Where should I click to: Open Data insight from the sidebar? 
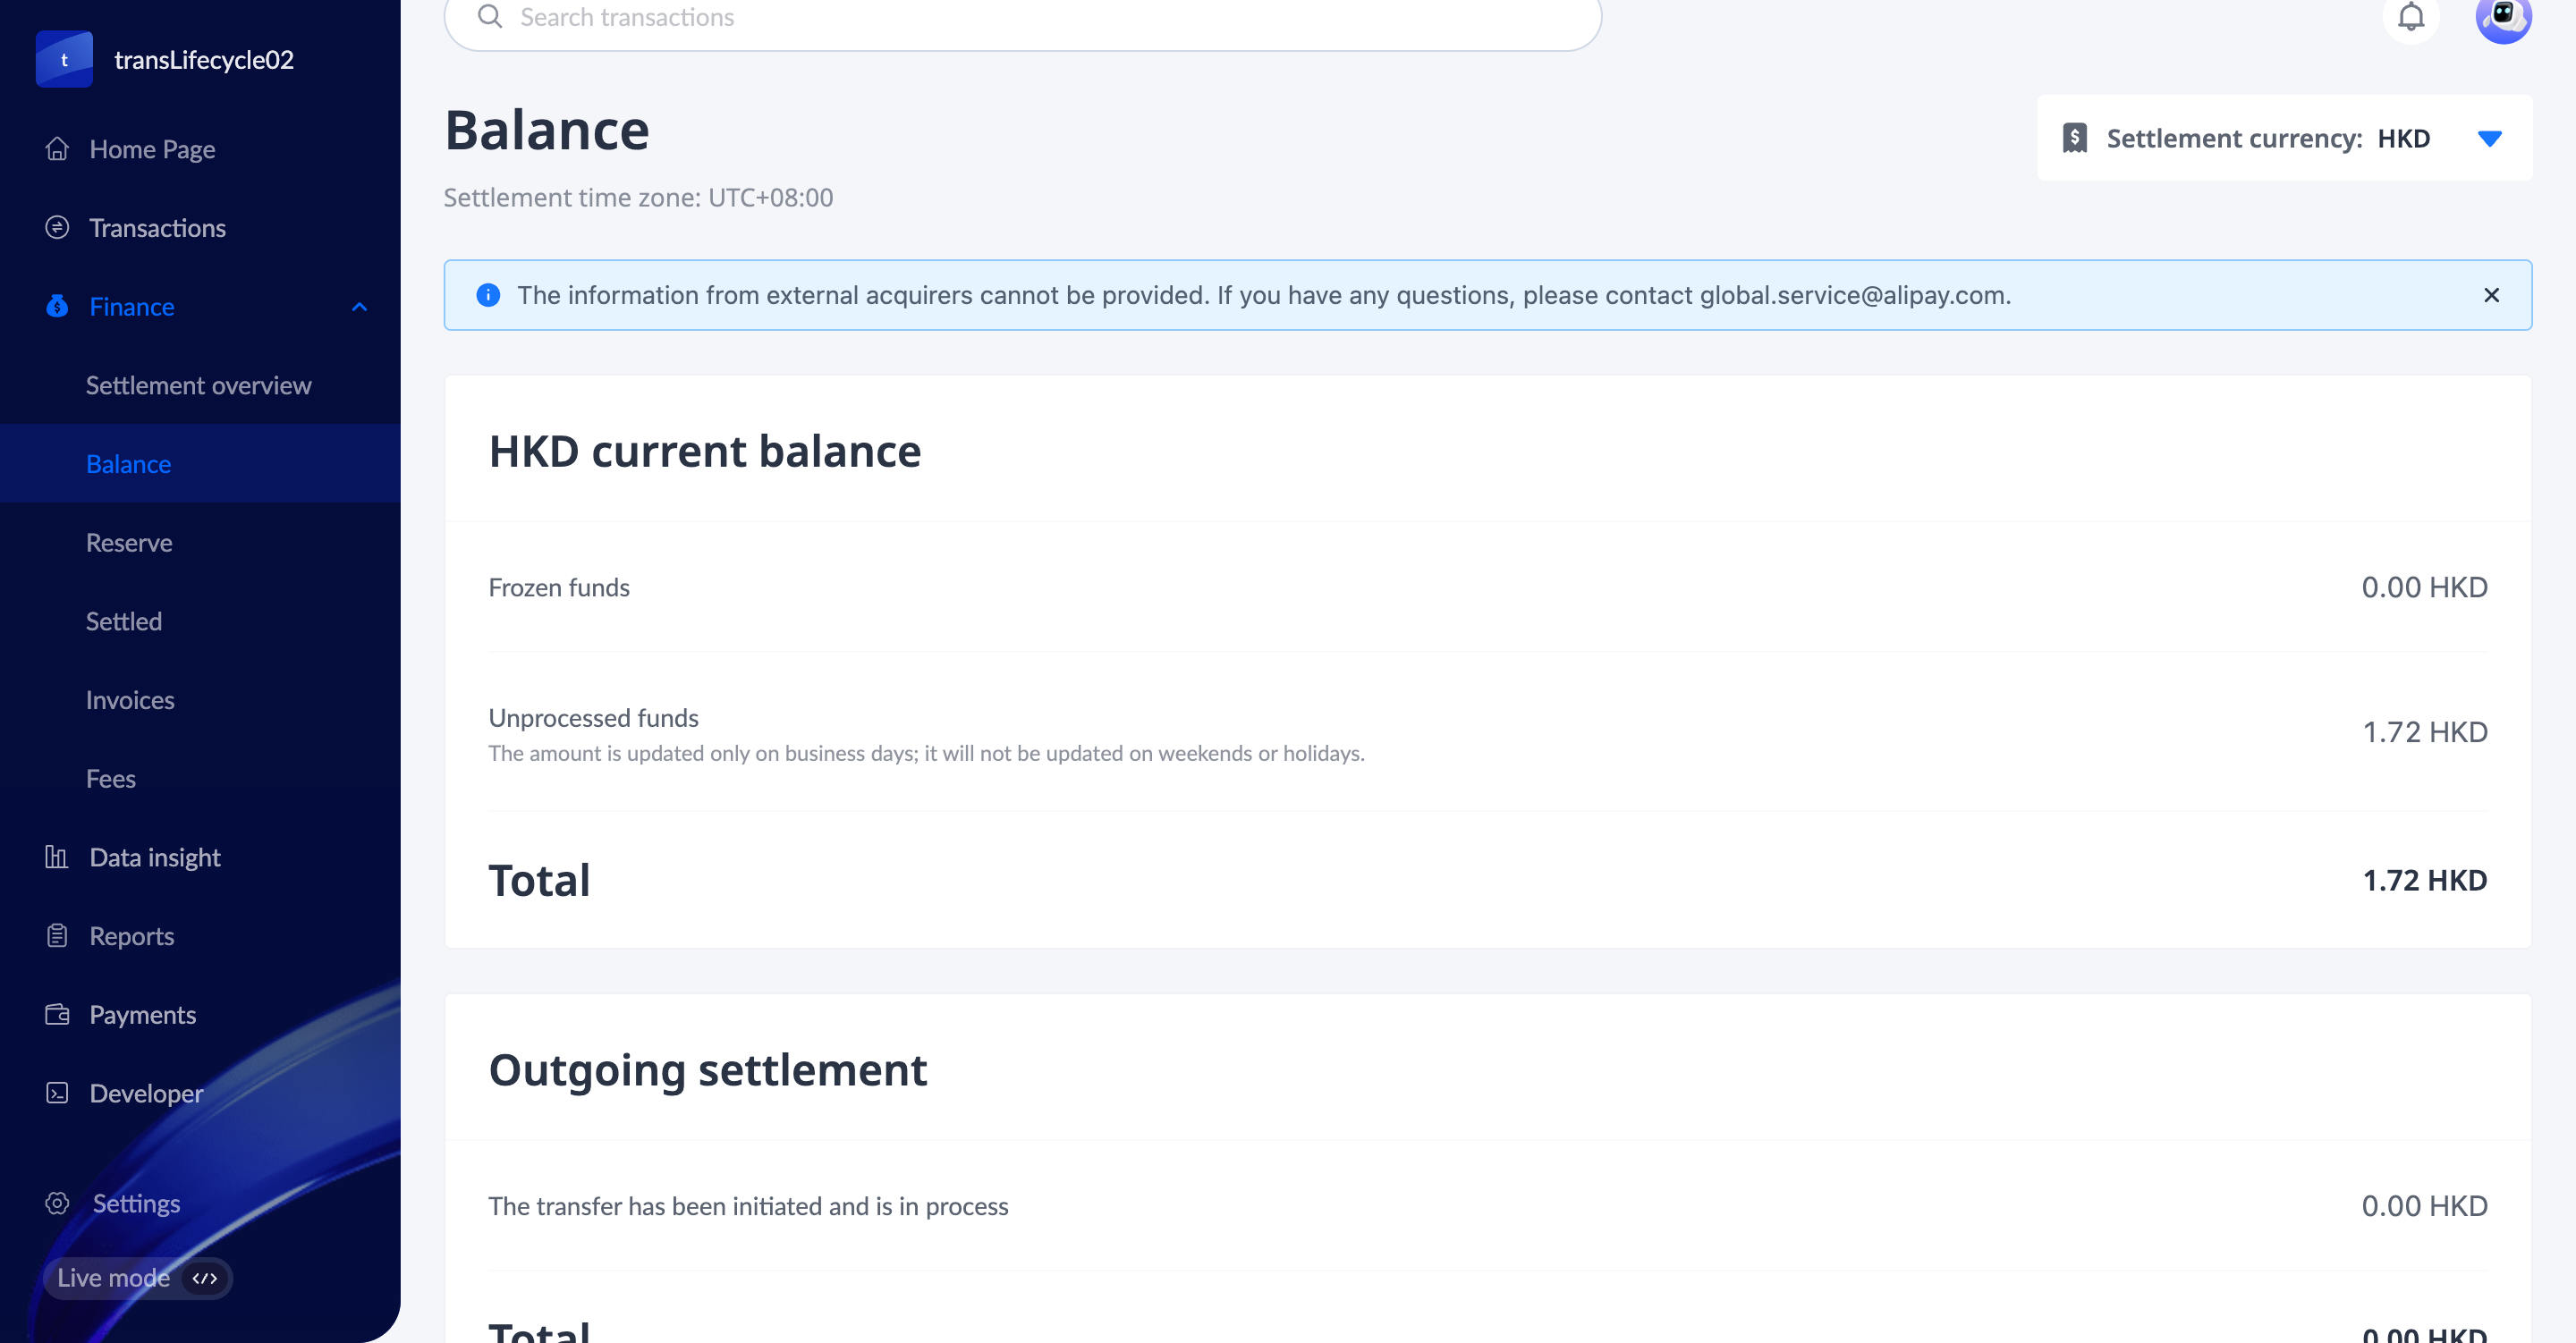[x=154, y=857]
